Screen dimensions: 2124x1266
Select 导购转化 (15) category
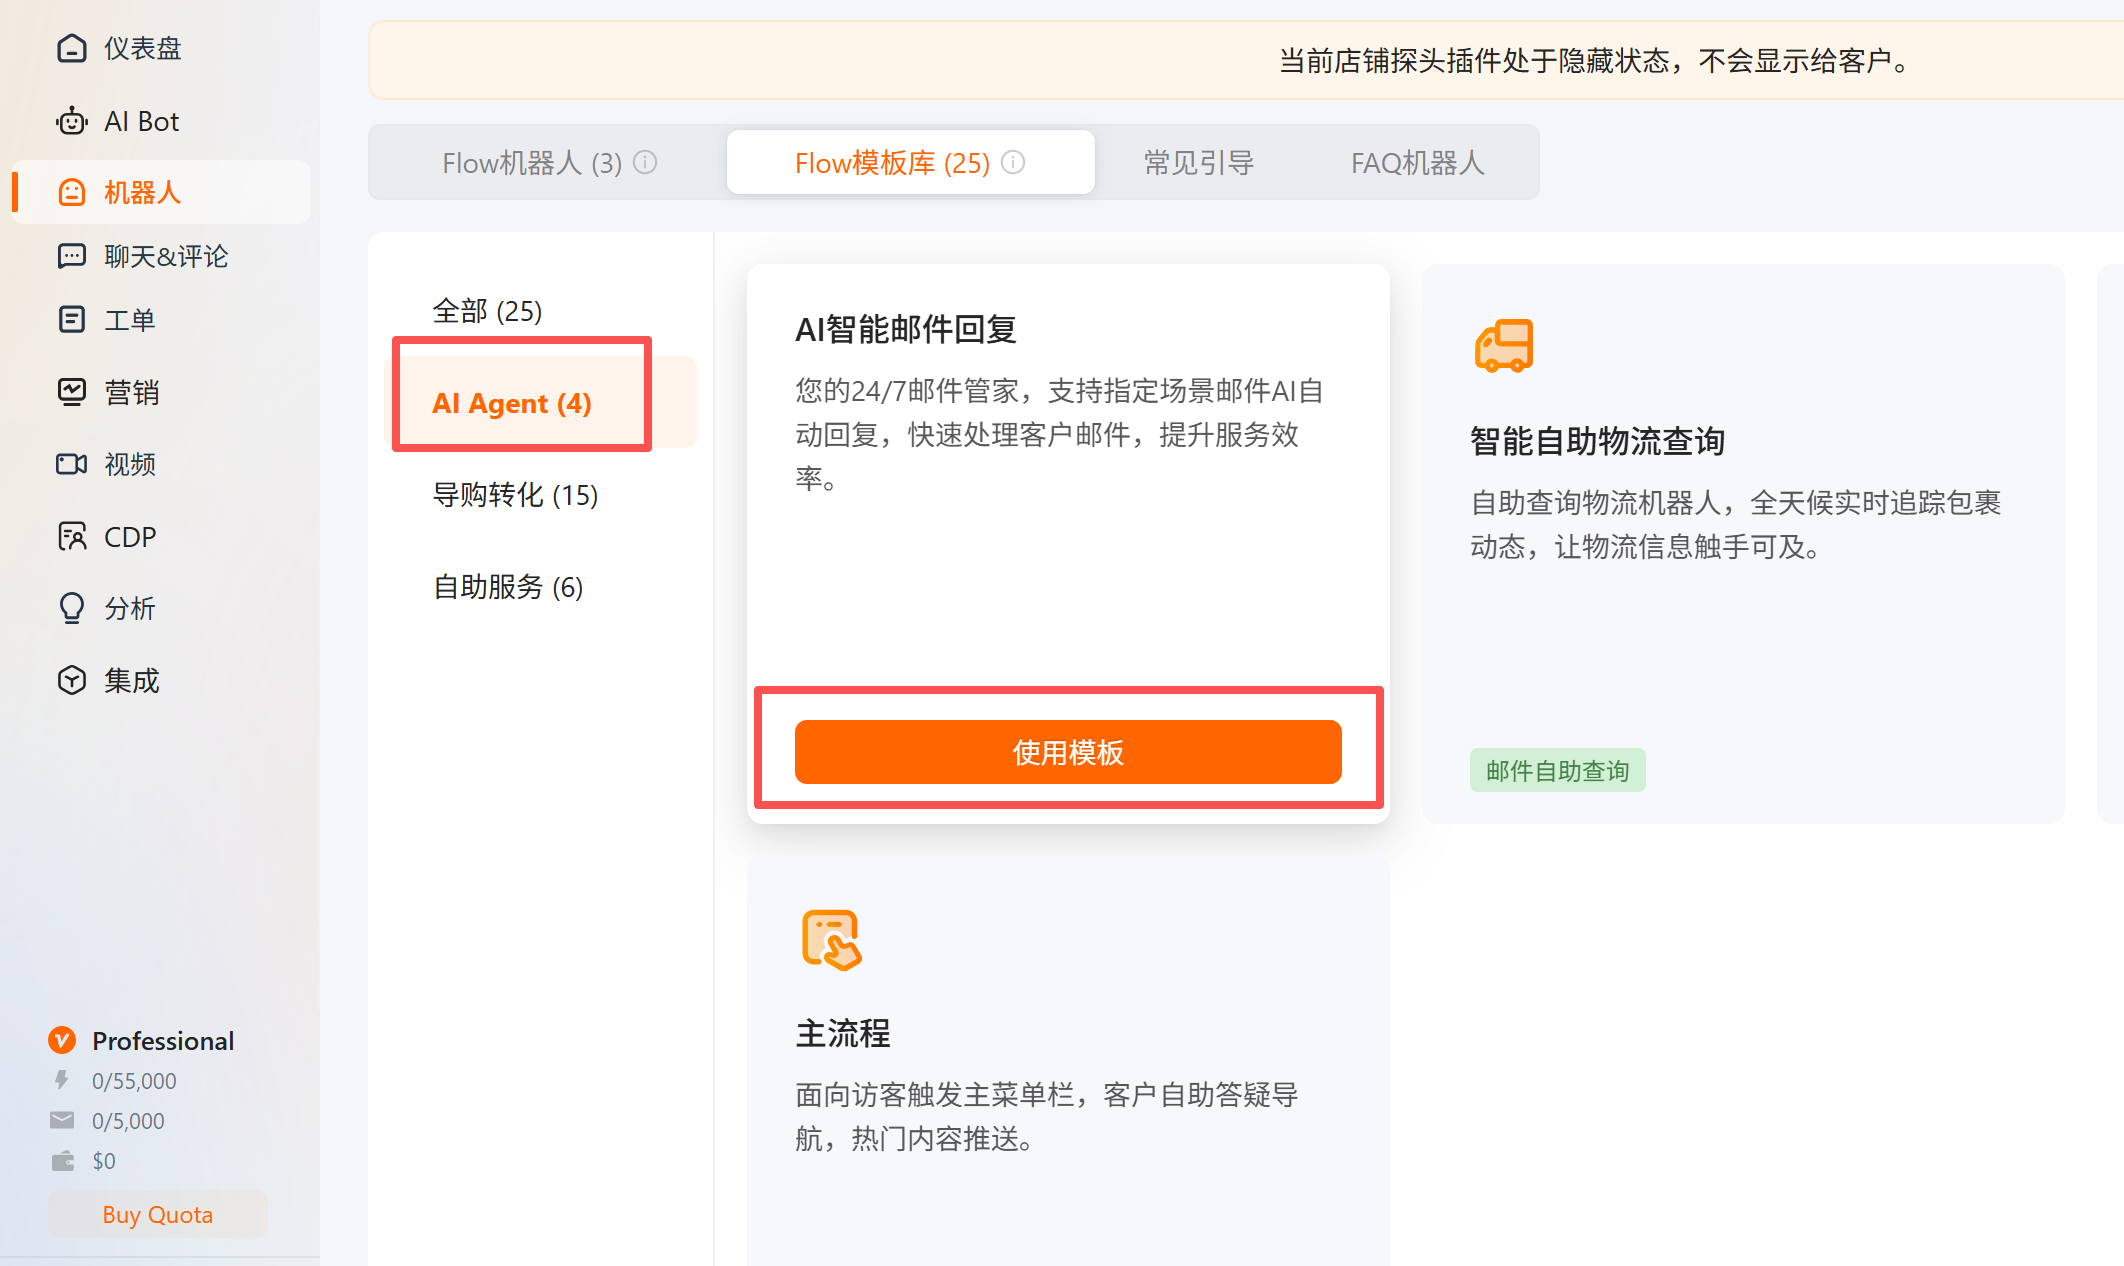pyautogui.click(x=515, y=495)
